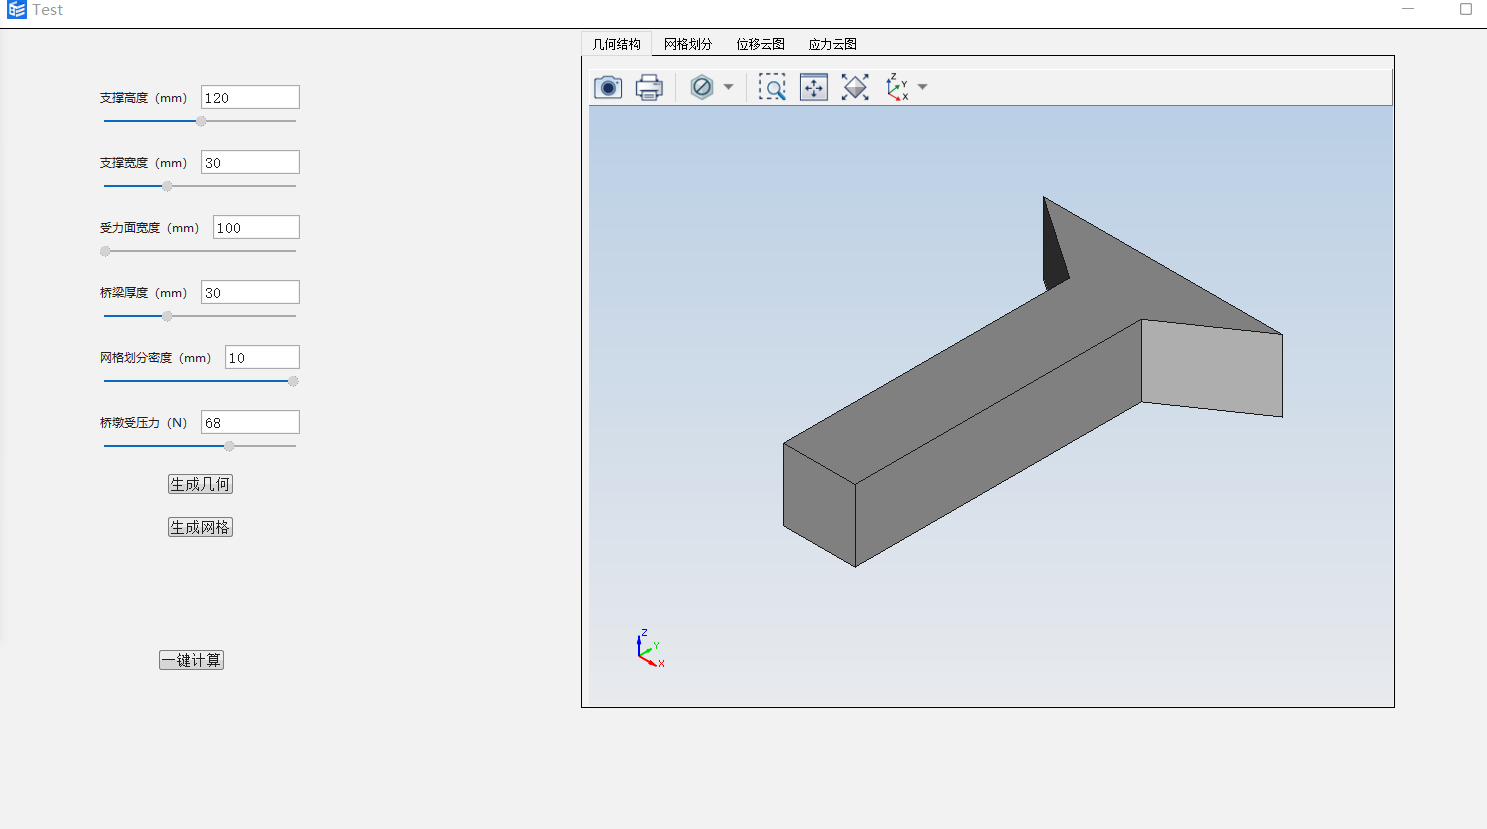This screenshot has height=829, width=1487.
Task: Click the 网格划分密度 slider handle
Action: pyautogui.click(x=293, y=381)
